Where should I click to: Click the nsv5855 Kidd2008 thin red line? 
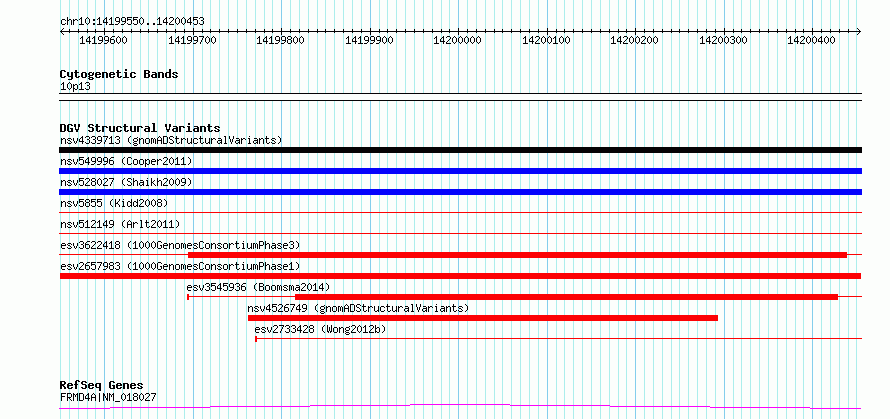(x=460, y=212)
